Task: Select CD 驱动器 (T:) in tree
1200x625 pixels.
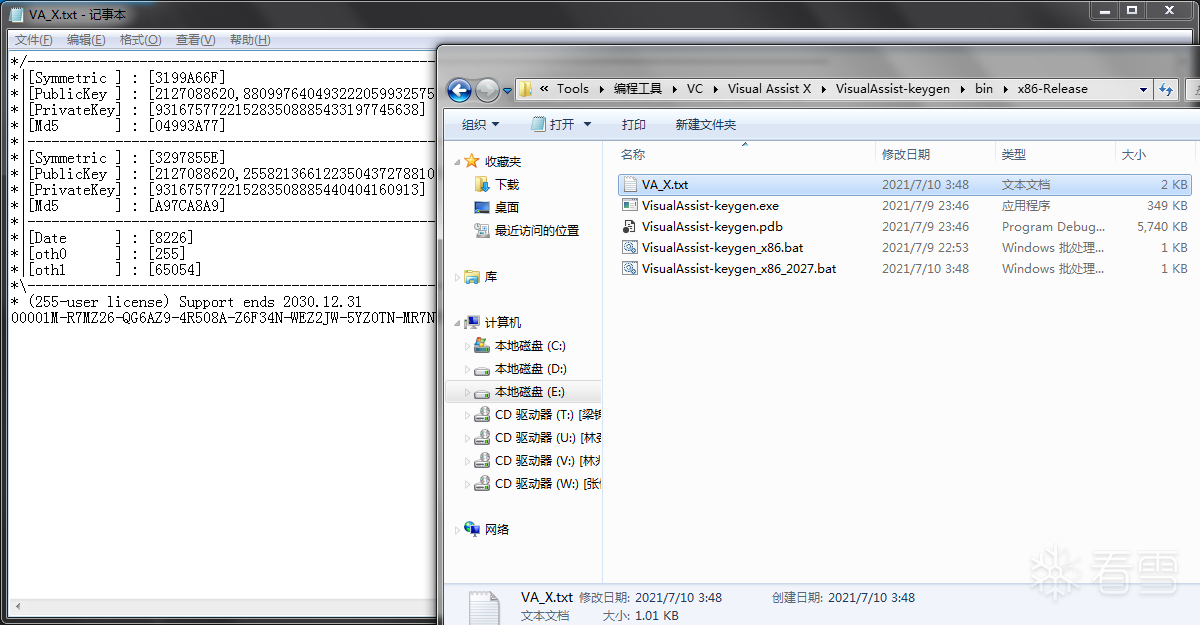Action: point(548,415)
